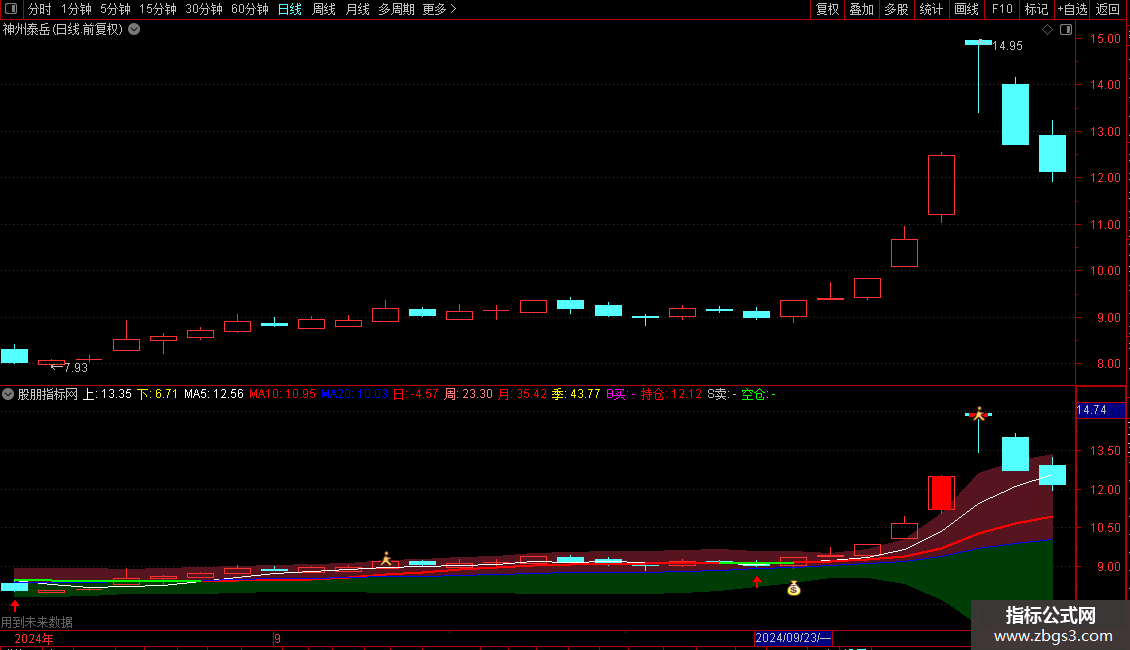Click the 标记 mark button

[1036, 9]
